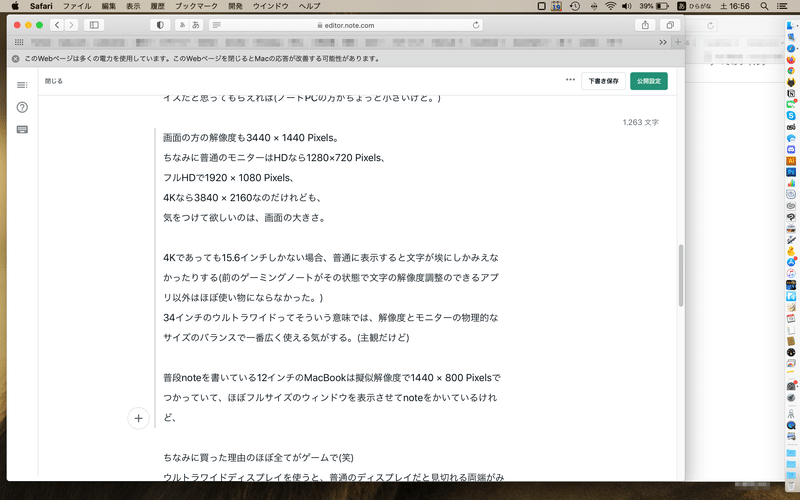
Task: Open the ヘルプ menu
Action: click(309, 6)
